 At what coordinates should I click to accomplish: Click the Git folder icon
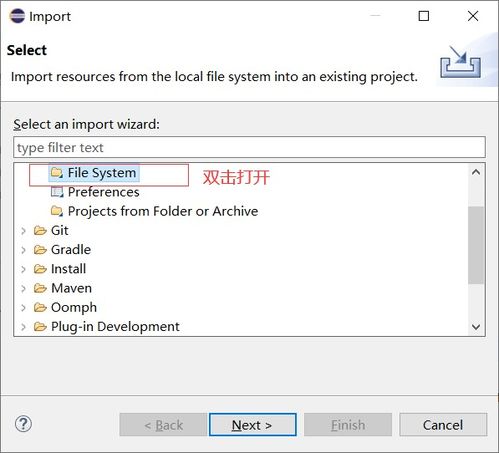pyautogui.click(x=40, y=230)
